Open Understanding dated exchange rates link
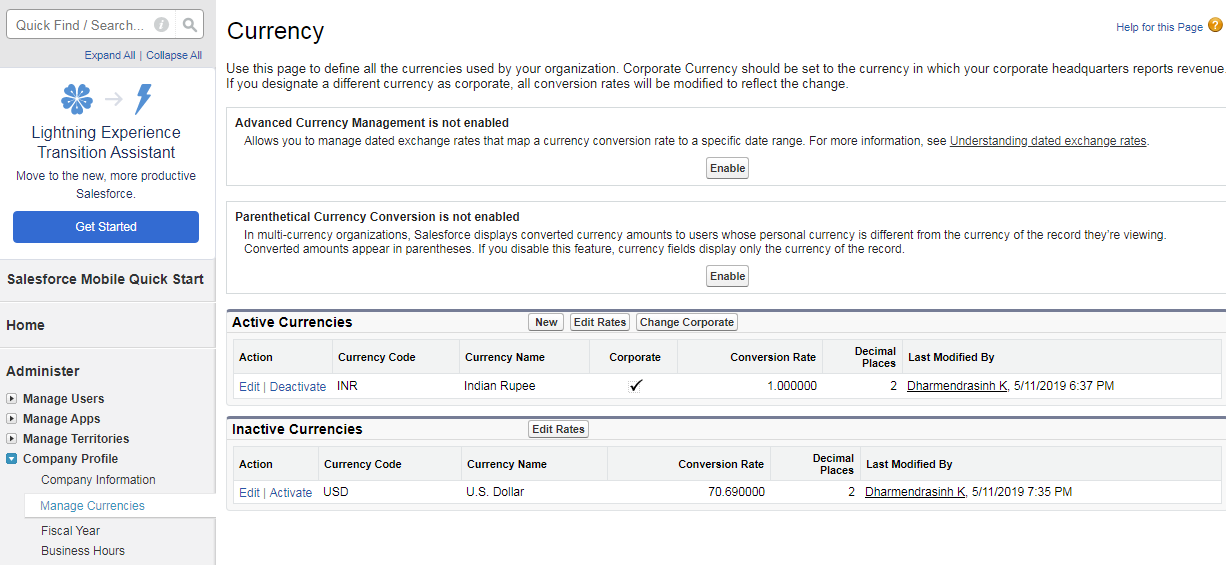Screen dimensions: 1226x565 [1048, 141]
